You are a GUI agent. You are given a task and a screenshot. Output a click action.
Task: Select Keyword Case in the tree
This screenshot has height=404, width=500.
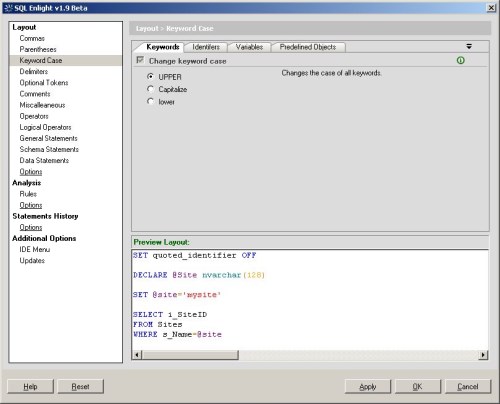(41, 60)
